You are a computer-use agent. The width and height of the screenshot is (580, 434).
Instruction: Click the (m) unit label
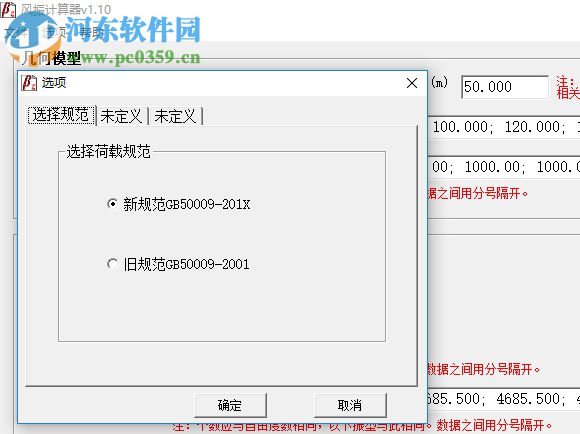tap(439, 82)
